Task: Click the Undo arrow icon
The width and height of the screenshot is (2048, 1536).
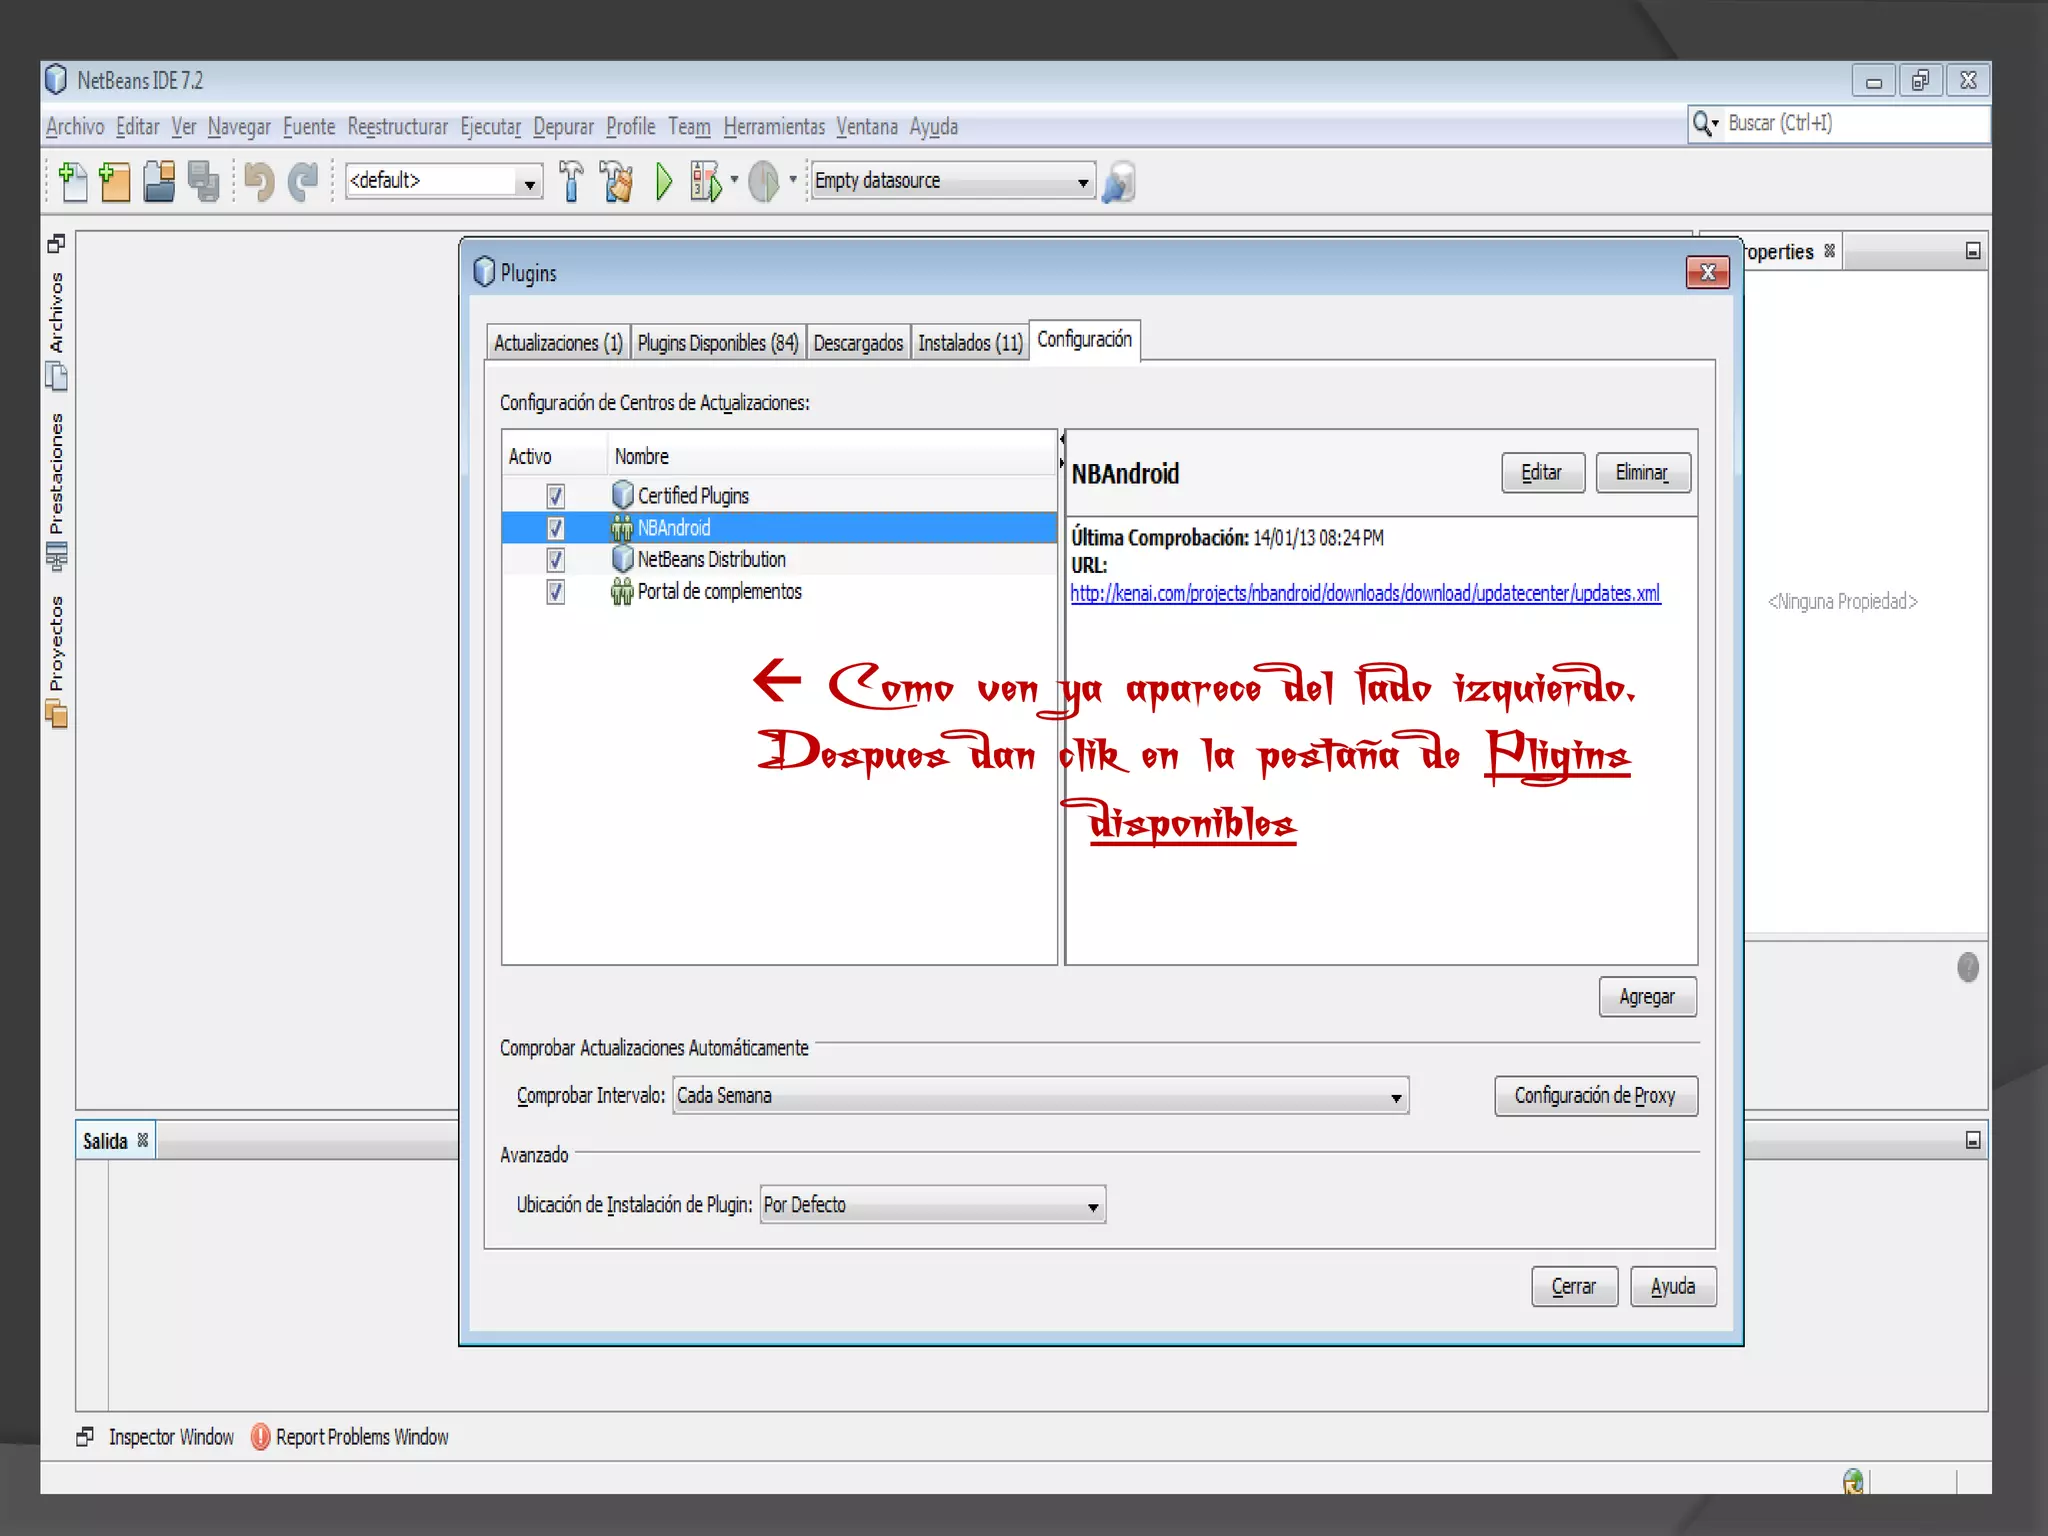Action: coord(259,182)
